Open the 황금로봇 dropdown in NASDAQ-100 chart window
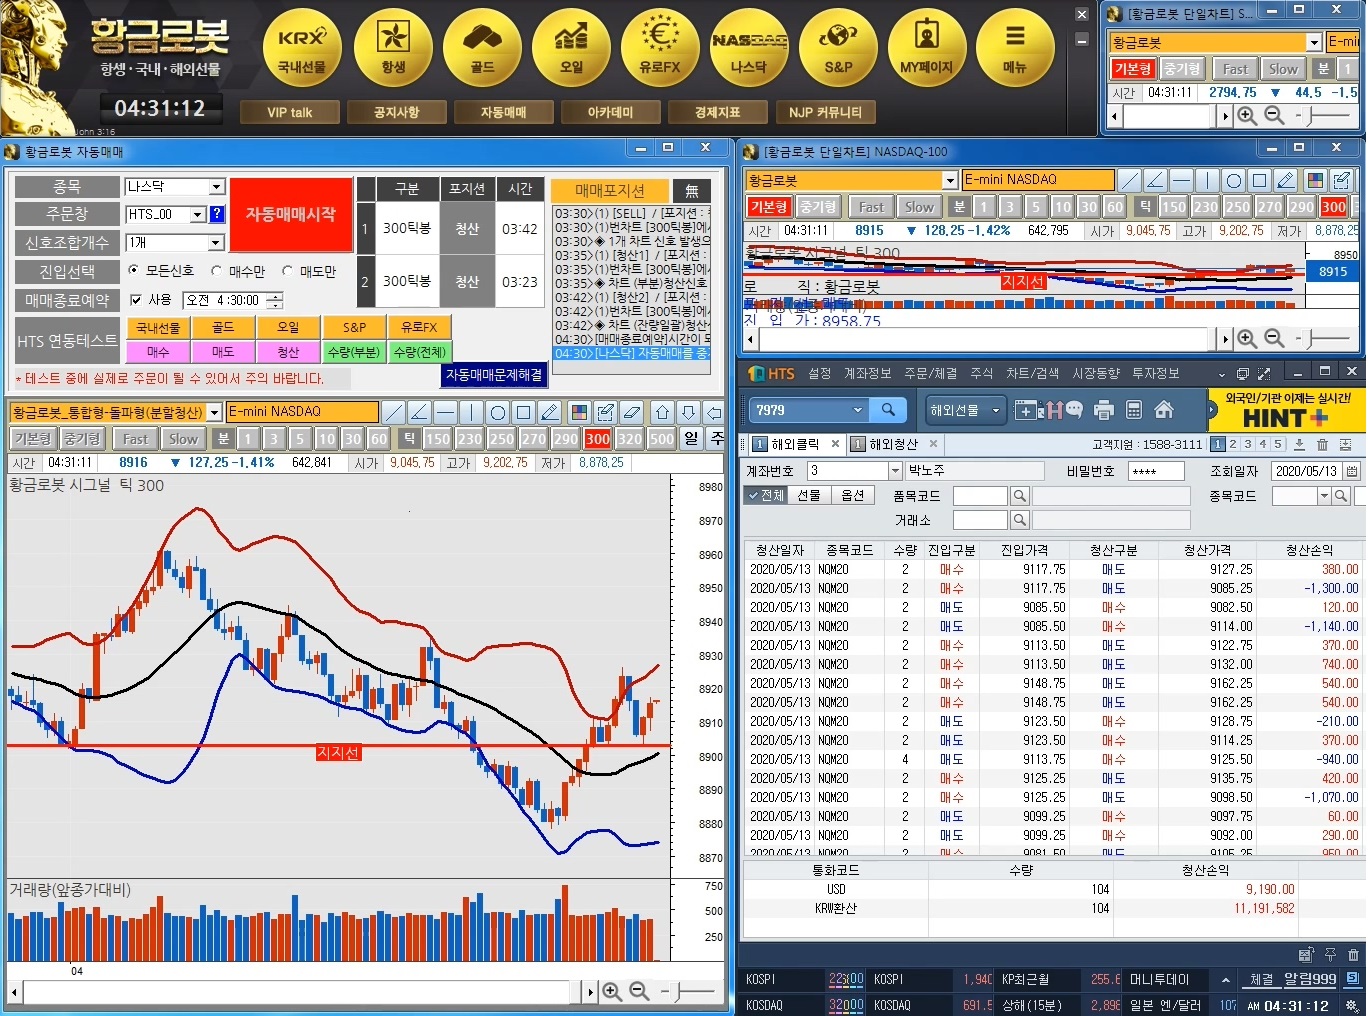This screenshot has width=1368, height=1016. point(950,180)
